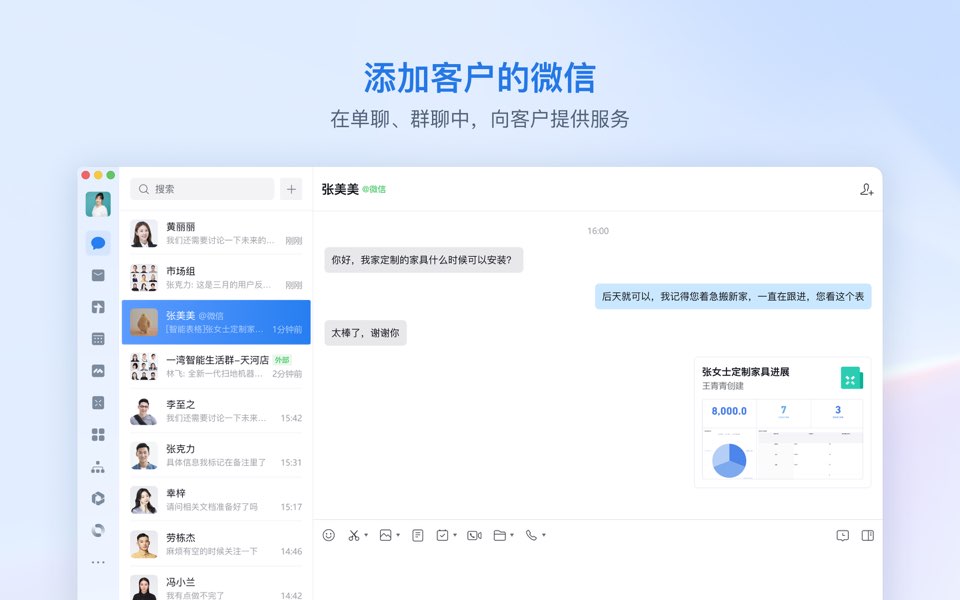
Task: Open the Mail icon in the sidebar
Action: click(x=98, y=275)
